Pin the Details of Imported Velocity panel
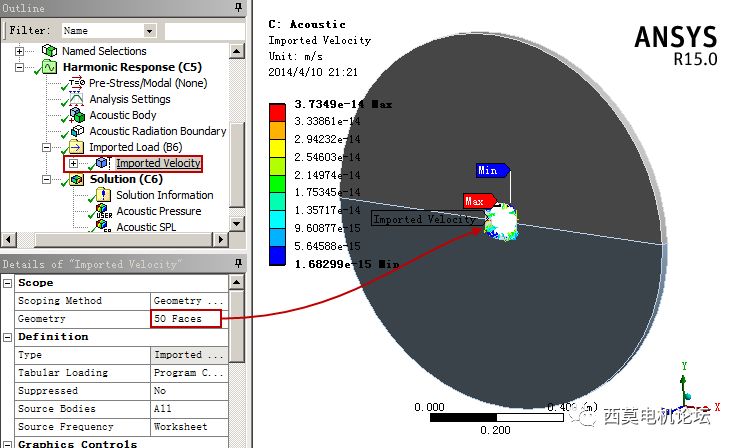 [238, 264]
